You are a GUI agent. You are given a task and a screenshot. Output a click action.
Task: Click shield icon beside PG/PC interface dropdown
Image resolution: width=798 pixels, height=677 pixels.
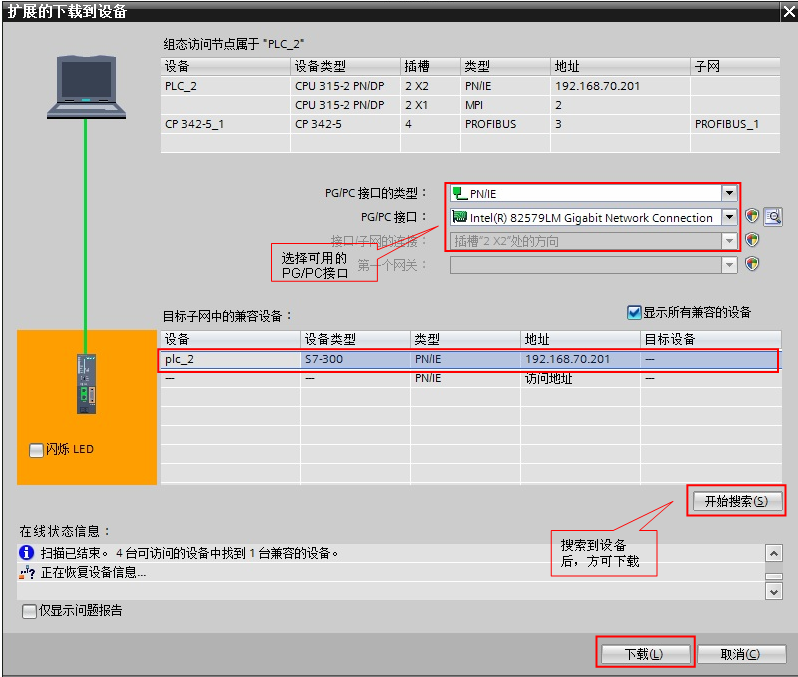pos(752,216)
